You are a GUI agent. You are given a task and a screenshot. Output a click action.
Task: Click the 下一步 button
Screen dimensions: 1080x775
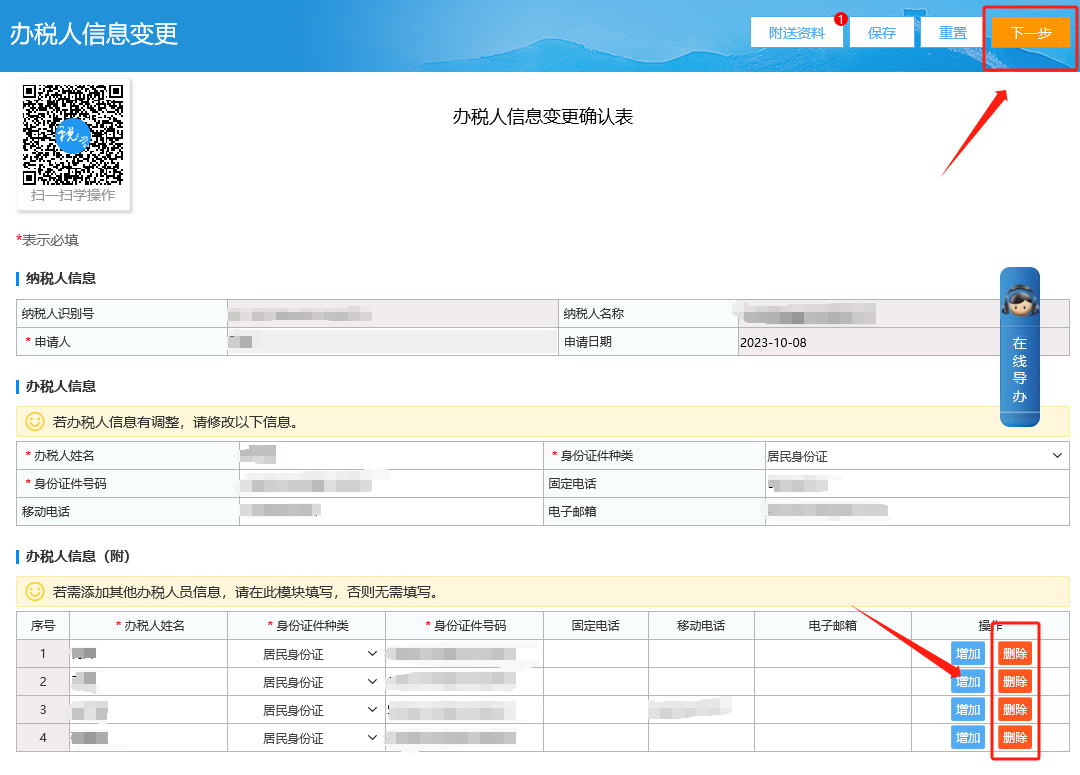tap(1028, 31)
